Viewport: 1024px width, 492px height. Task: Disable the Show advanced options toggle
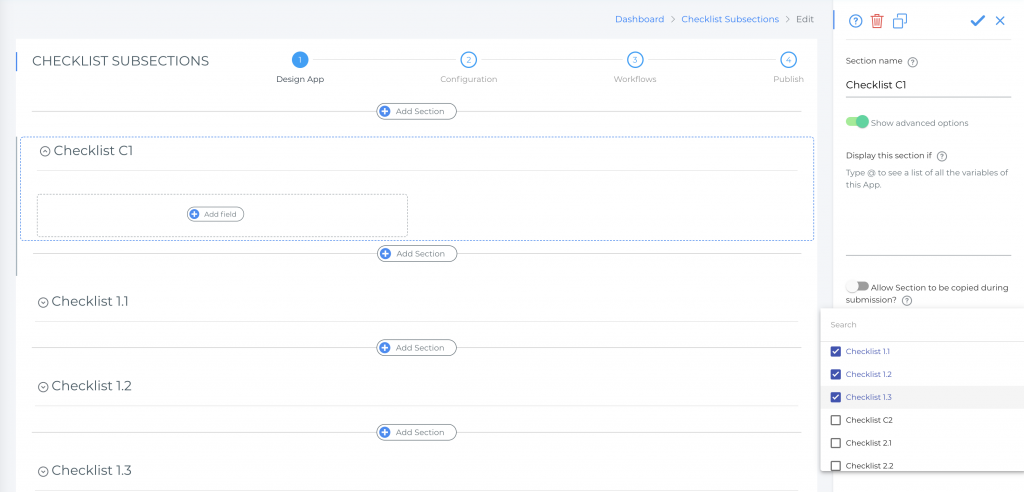coord(857,122)
